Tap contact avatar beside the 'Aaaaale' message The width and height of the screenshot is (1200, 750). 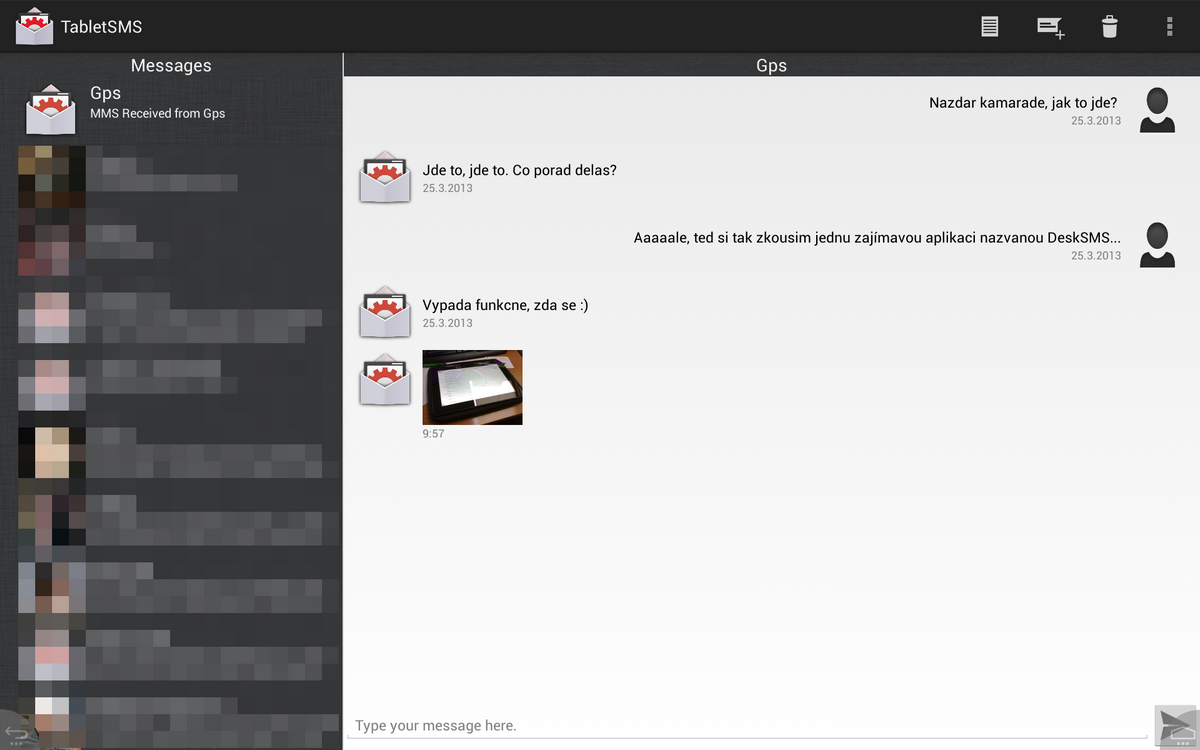(1157, 245)
